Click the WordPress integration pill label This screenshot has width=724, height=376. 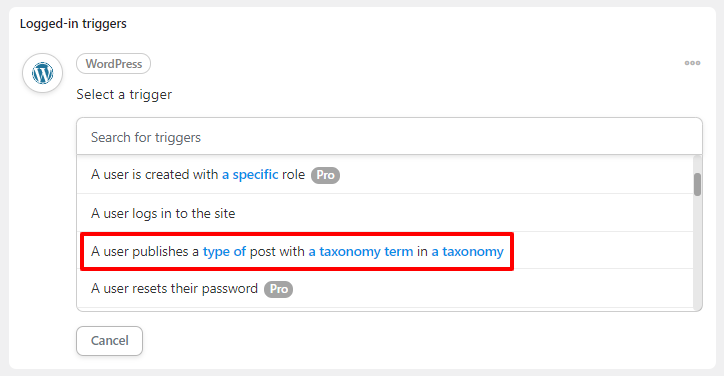coord(114,64)
